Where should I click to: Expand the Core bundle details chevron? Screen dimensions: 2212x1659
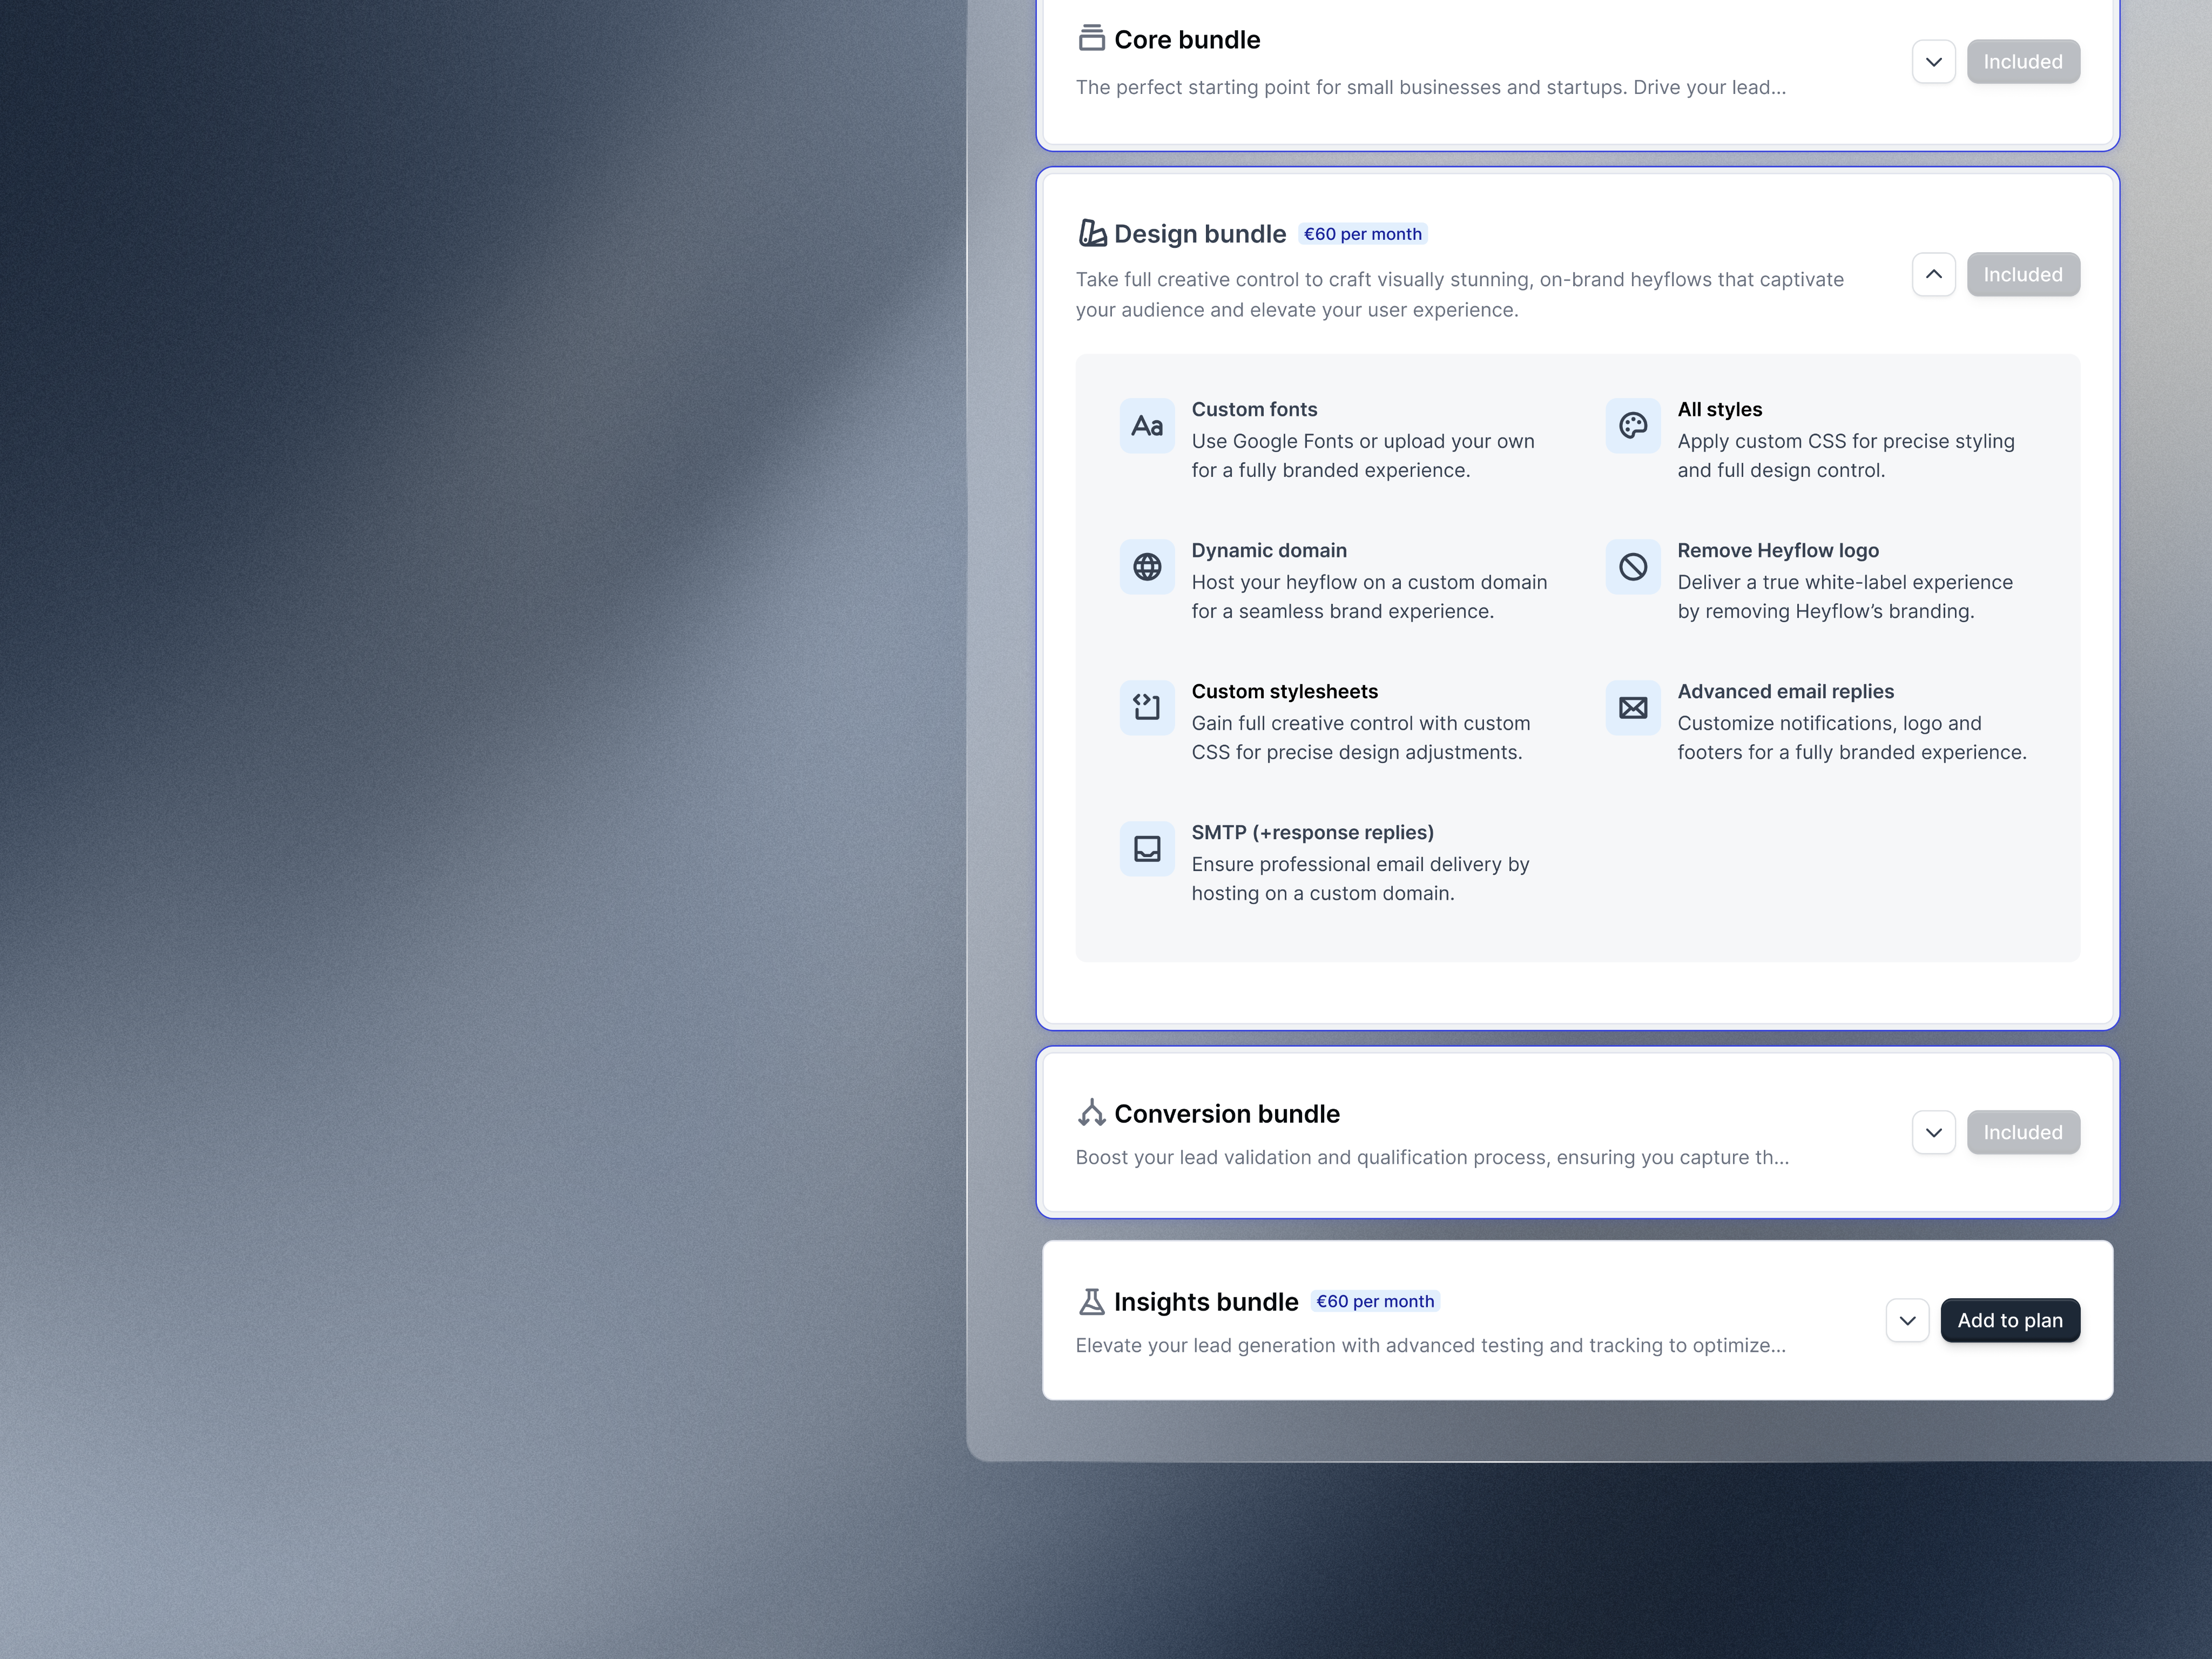[x=1933, y=62]
